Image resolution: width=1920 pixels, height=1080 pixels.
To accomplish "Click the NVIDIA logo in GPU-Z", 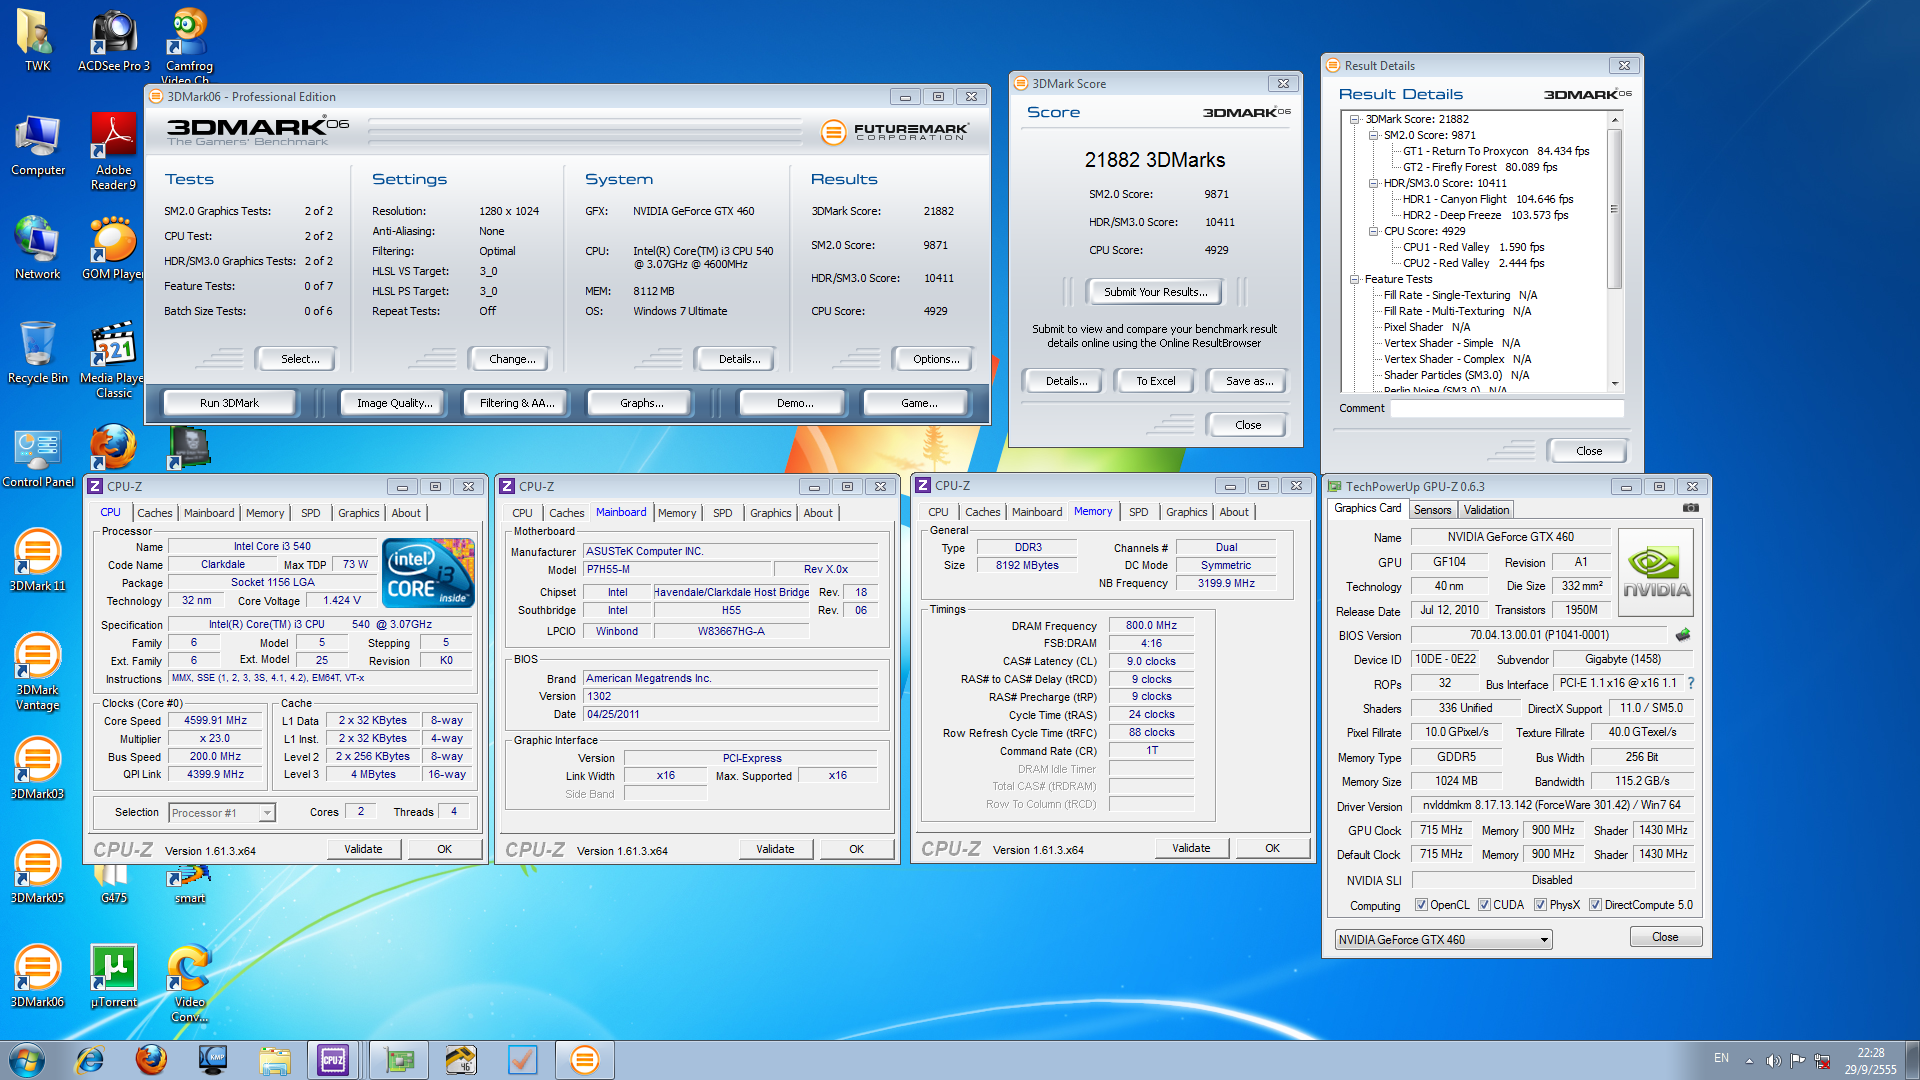I will (1656, 572).
